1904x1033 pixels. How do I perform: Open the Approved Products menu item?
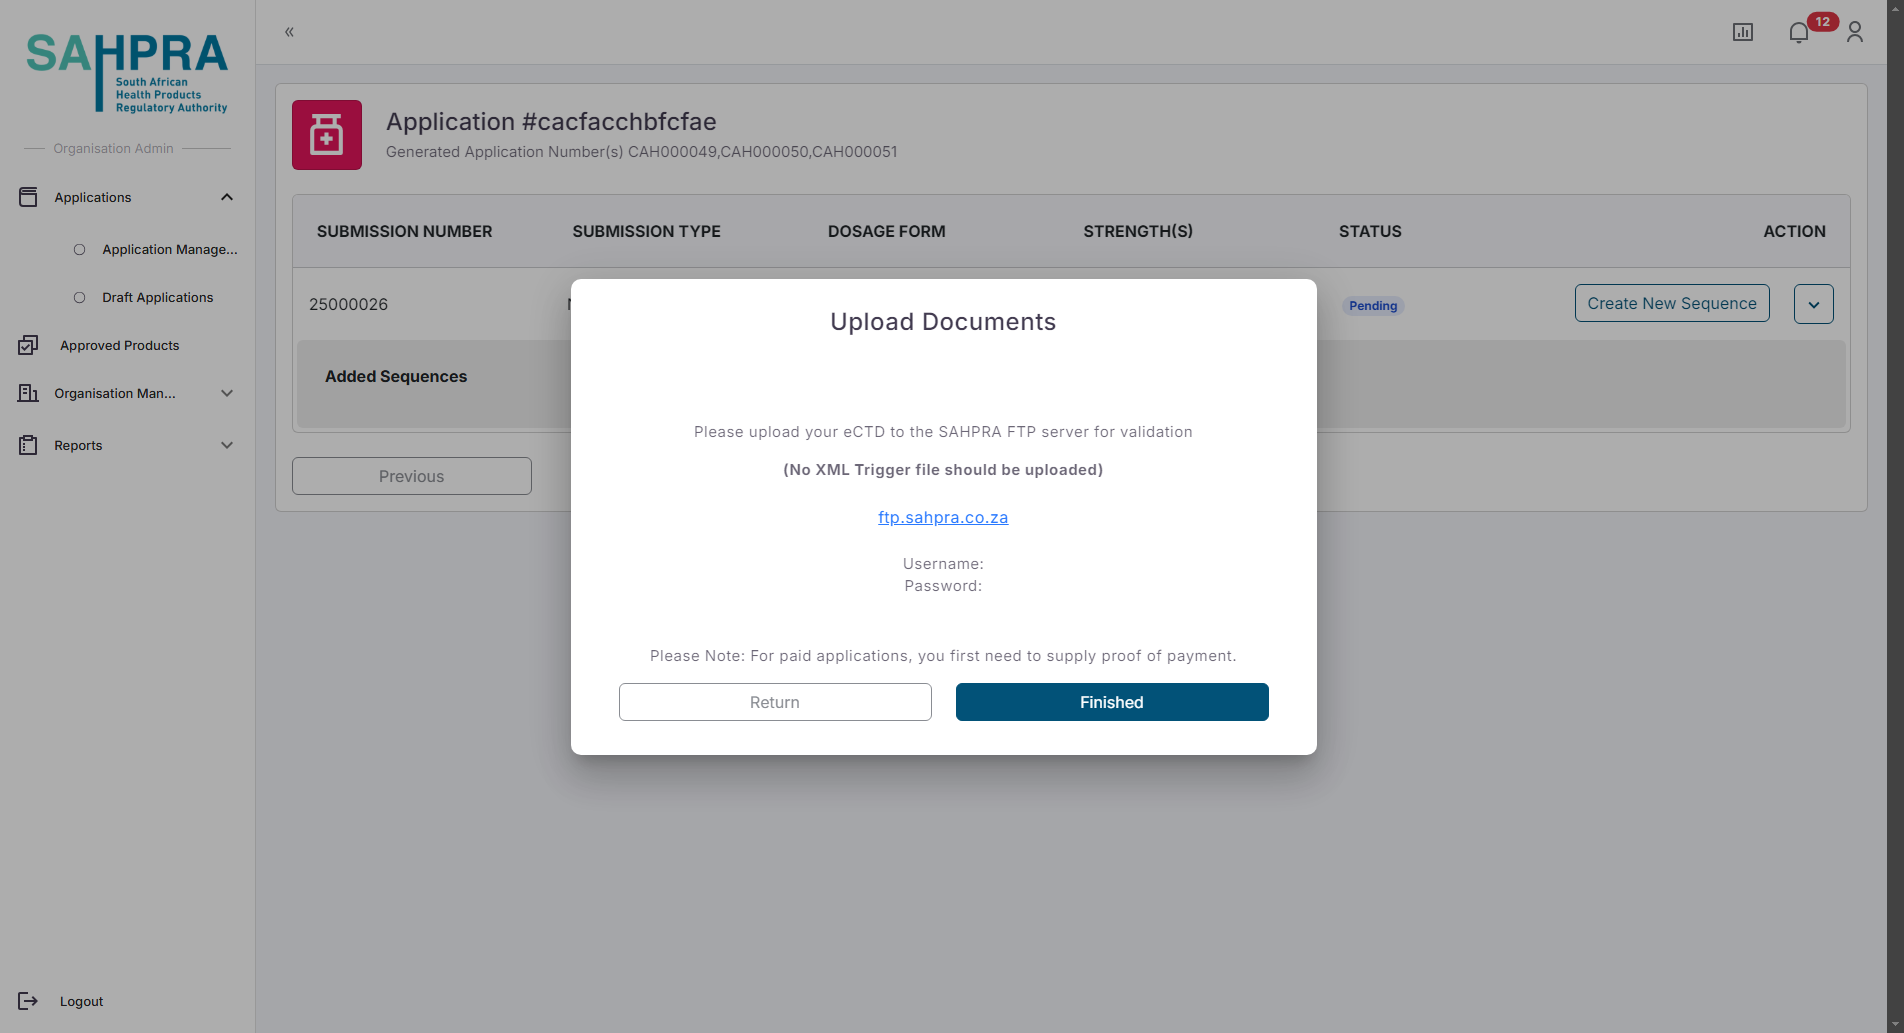click(x=120, y=346)
